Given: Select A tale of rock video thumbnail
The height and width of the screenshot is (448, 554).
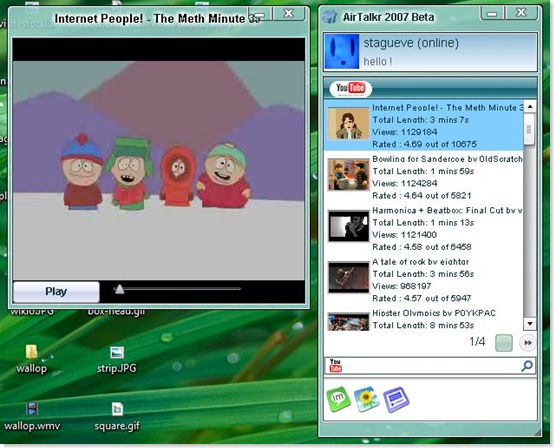Looking at the screenshot, I should [x=348, y=277].
